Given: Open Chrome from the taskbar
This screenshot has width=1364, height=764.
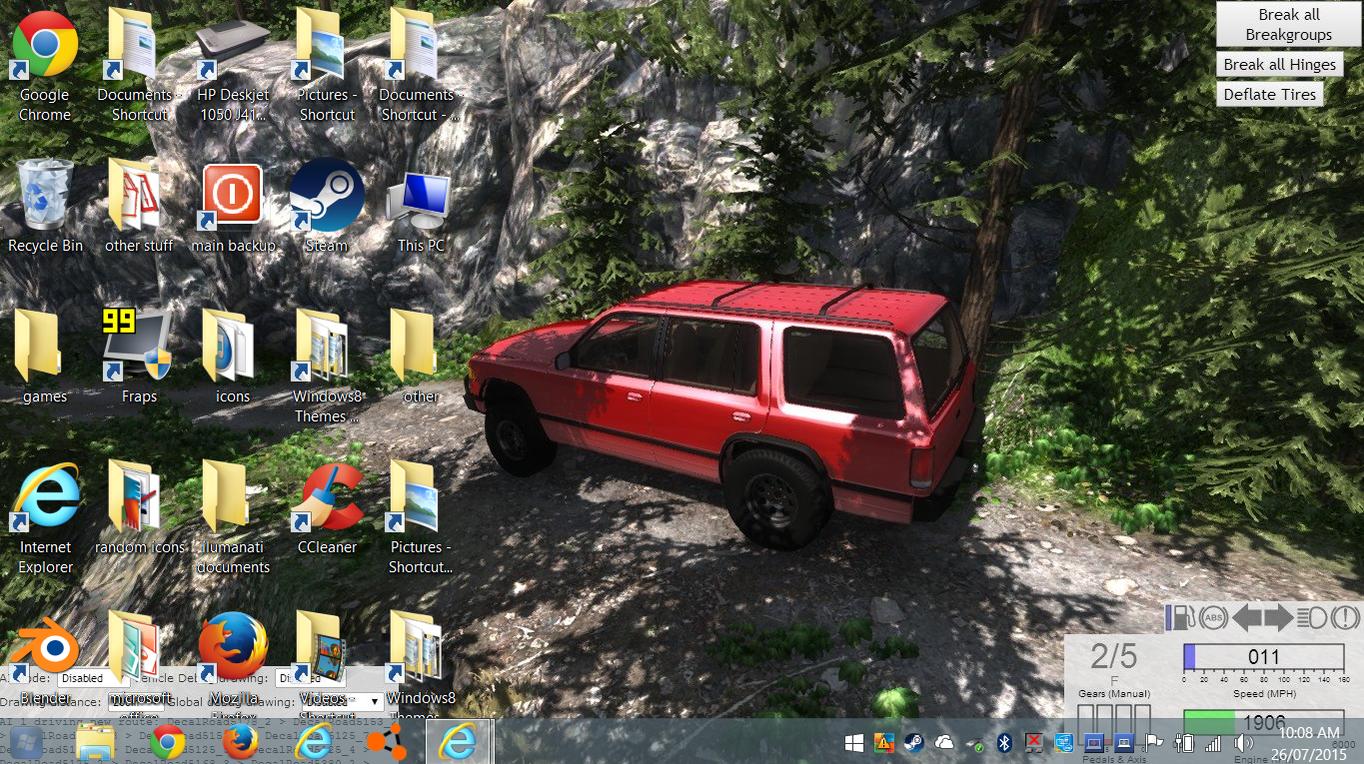Looking at the screenshot, I should point(168,742).
